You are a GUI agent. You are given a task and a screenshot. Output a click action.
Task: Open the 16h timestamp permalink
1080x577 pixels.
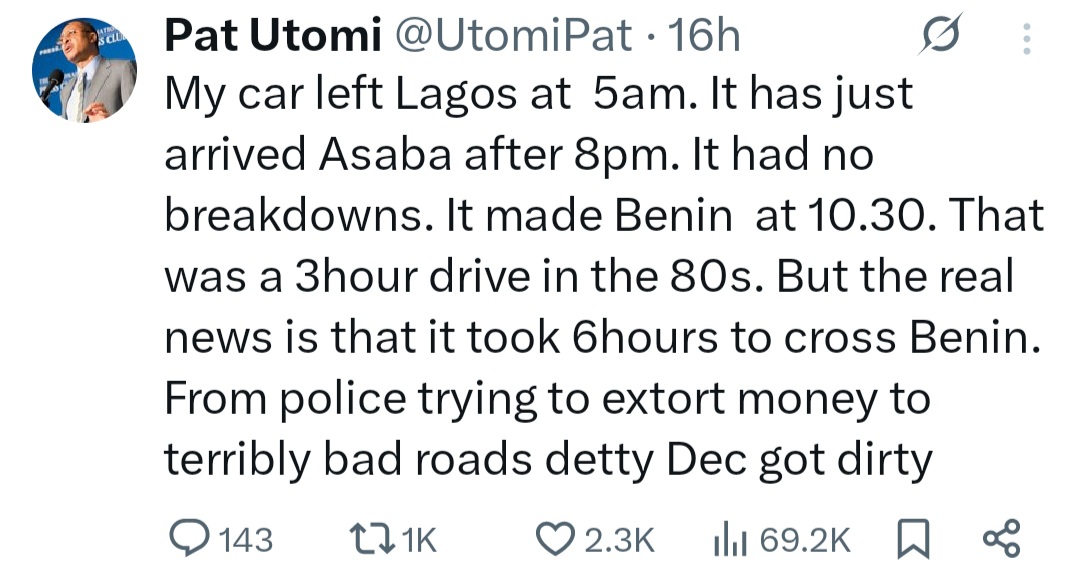(x=704, y=37)
